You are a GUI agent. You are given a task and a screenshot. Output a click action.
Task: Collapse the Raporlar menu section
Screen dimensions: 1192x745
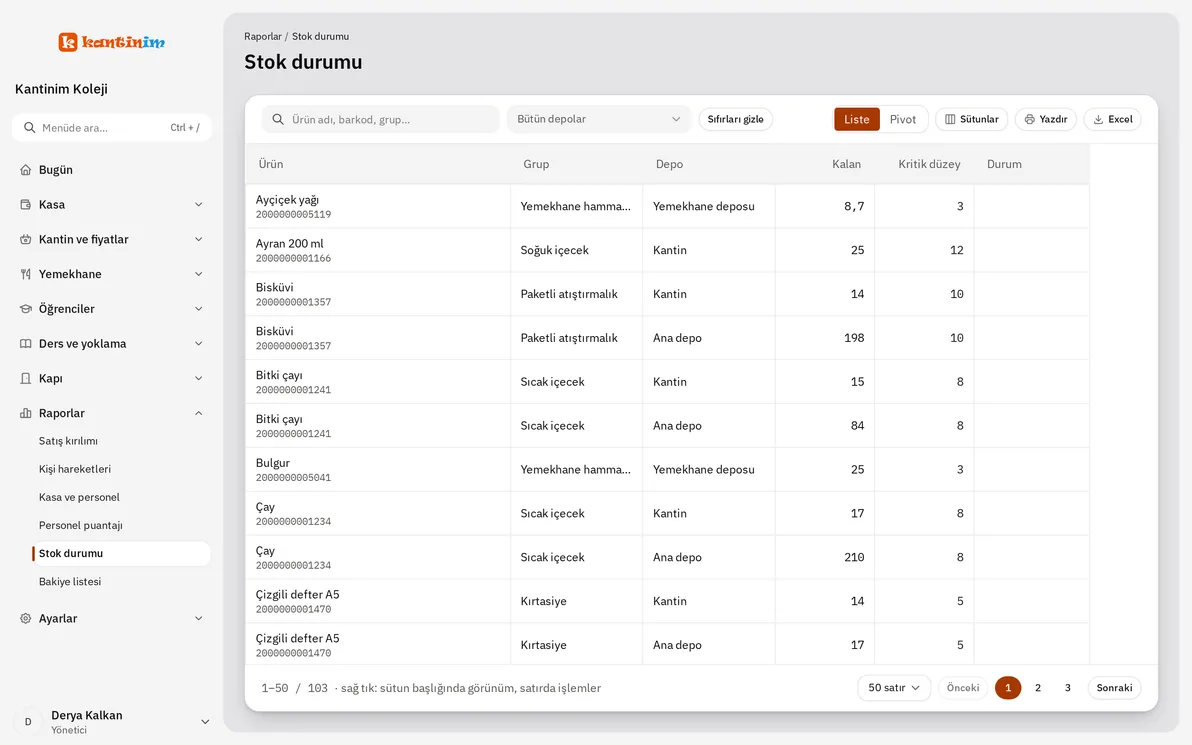[111, 414]
